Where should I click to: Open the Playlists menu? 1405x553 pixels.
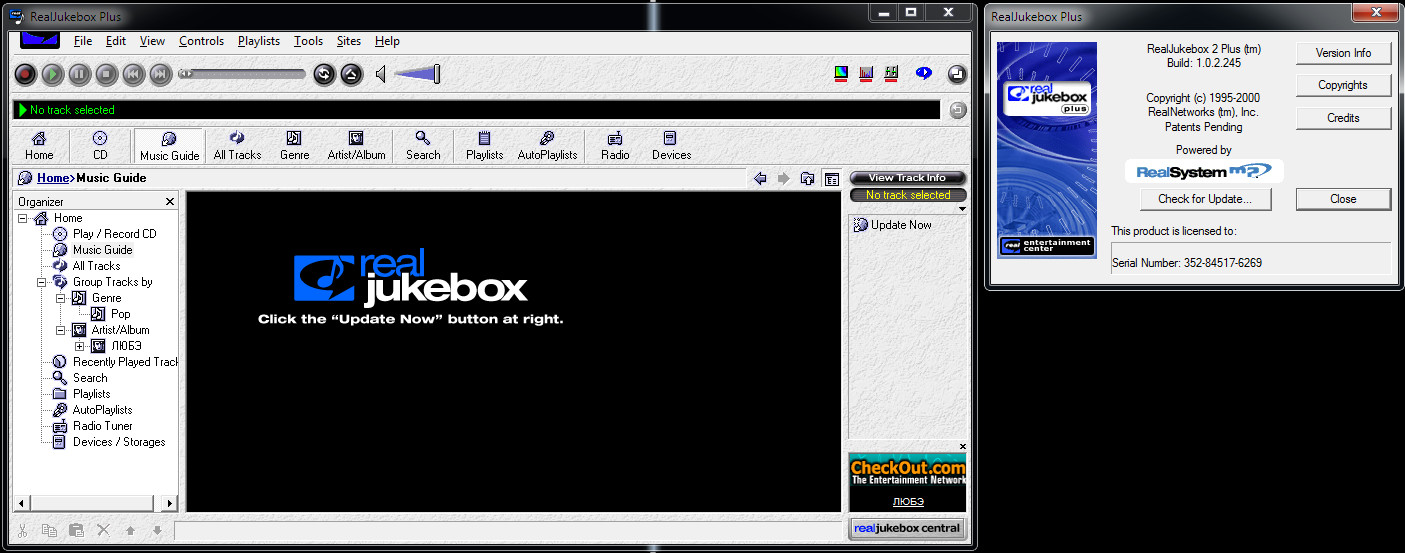coord(258,41)
